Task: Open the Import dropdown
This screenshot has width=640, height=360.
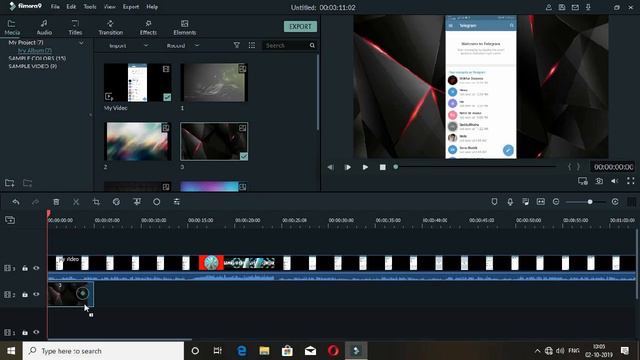Action: pos(128,45)
